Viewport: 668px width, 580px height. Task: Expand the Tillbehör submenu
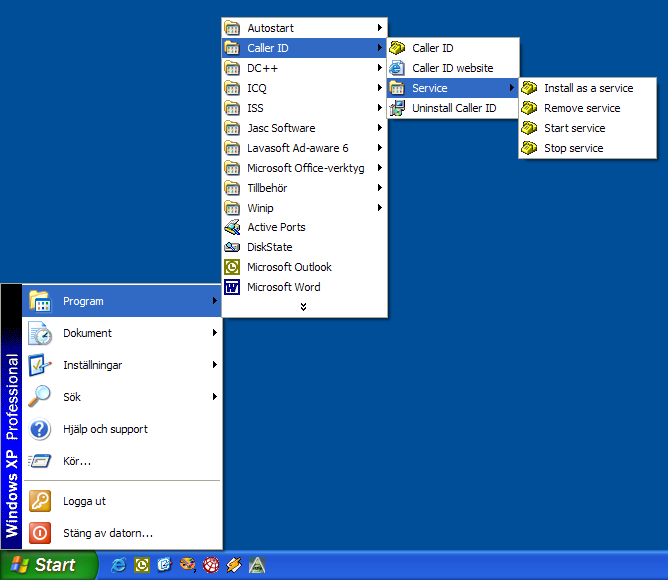click(304, 188)
